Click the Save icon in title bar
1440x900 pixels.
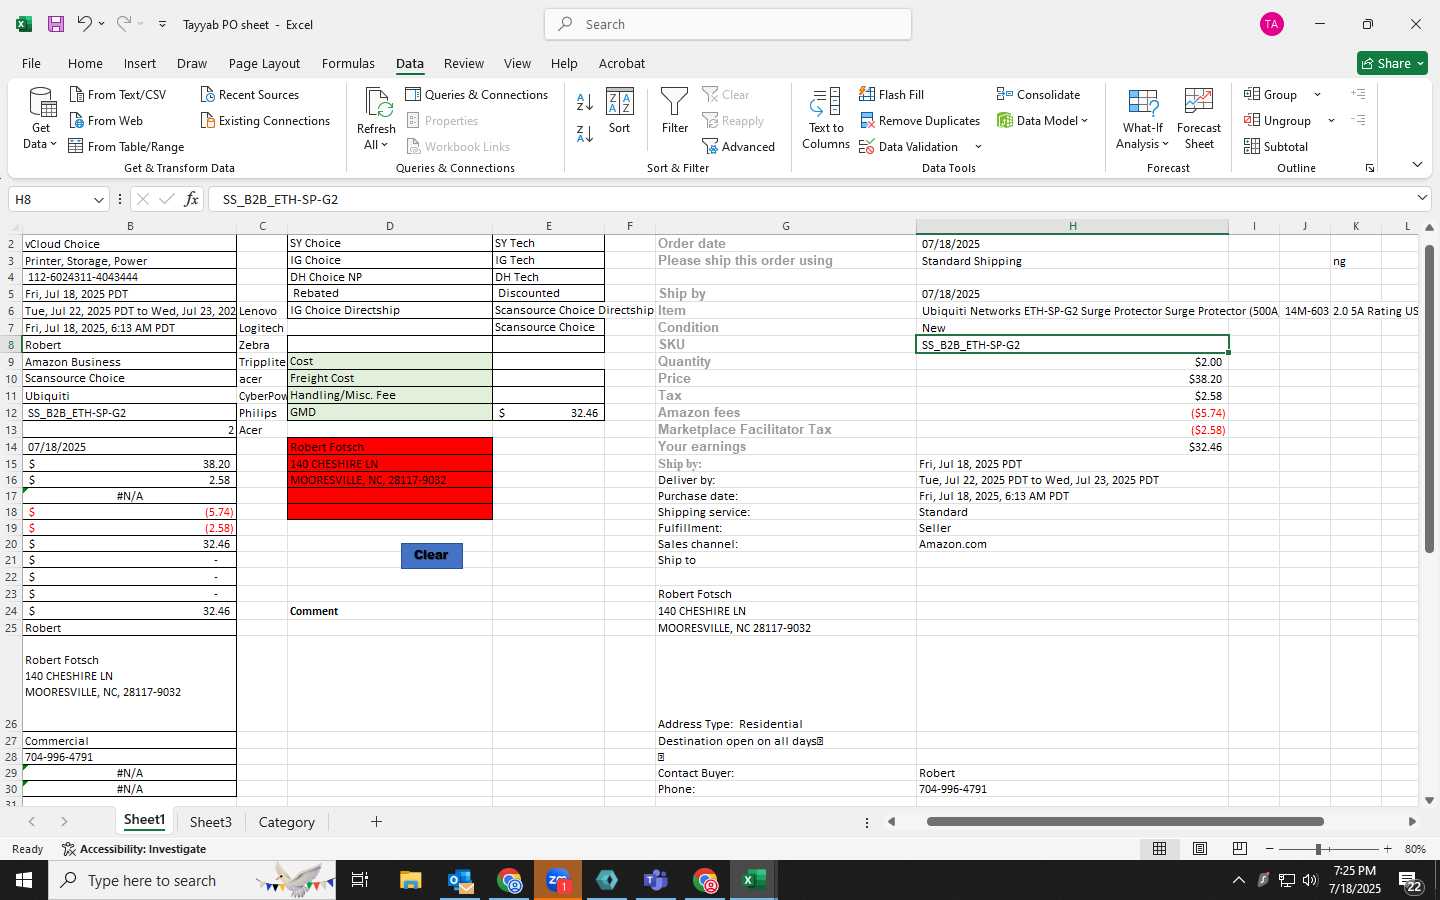pos(56,24)
